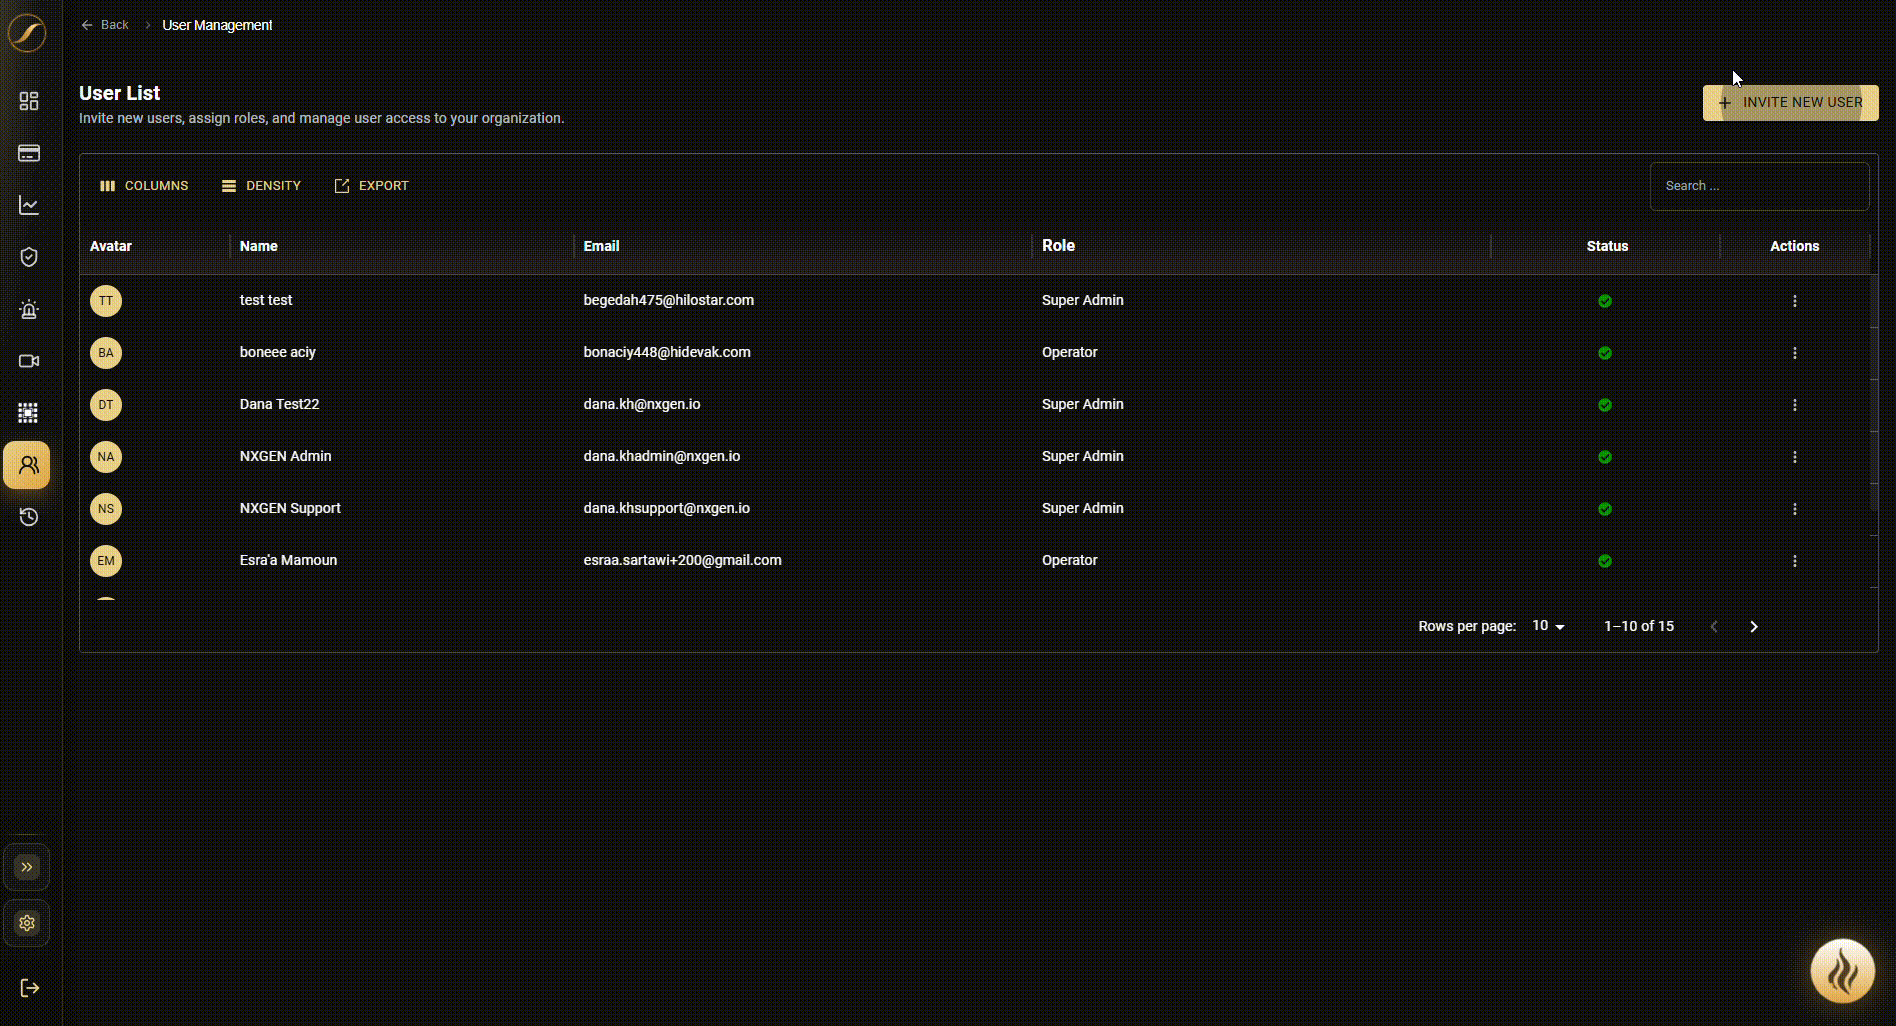Click the Export button
The image size is (1896, 1026).
coord(371,186)
